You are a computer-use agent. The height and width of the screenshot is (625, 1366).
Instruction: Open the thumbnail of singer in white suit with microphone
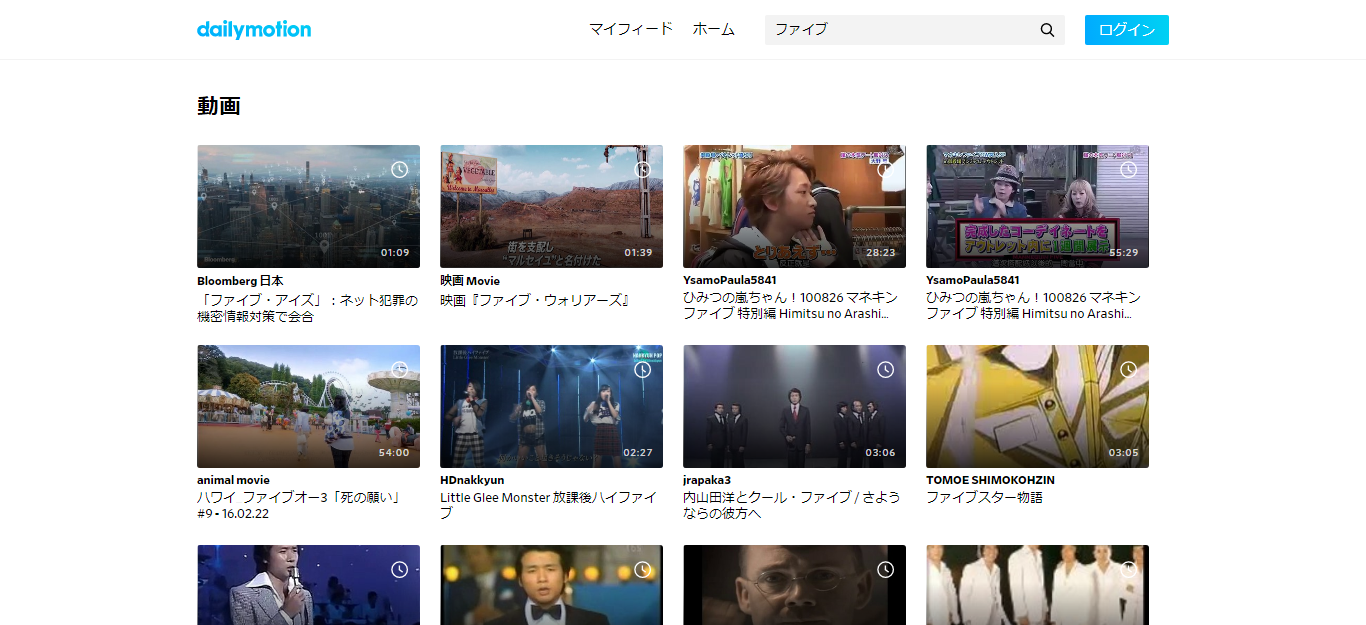308,585
